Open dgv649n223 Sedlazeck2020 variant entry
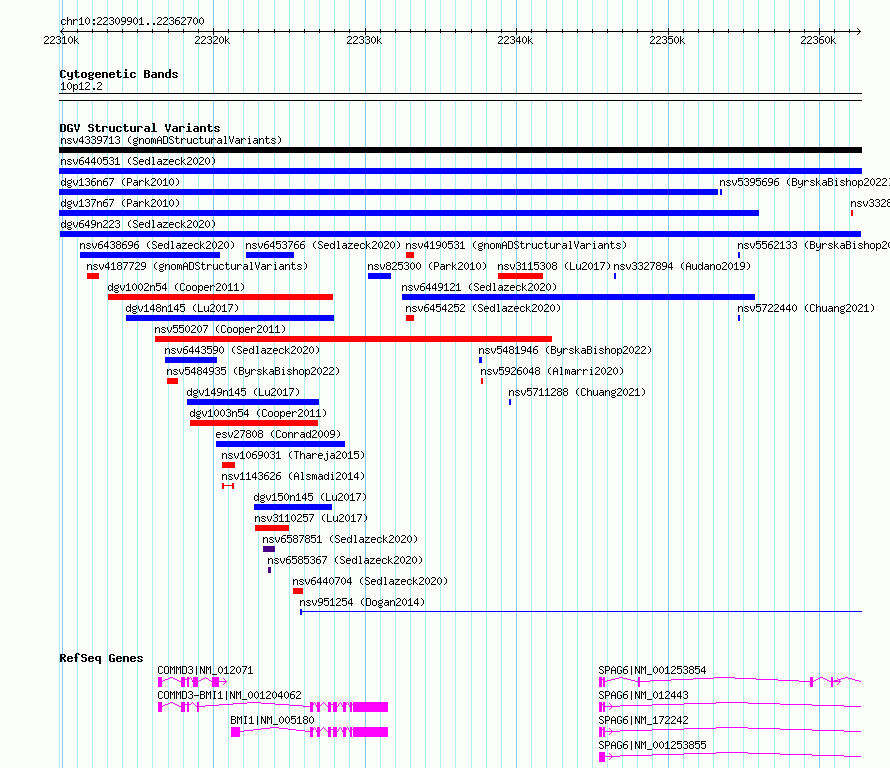Viewport: 890px width, 768px height. [x=138, y=224]
